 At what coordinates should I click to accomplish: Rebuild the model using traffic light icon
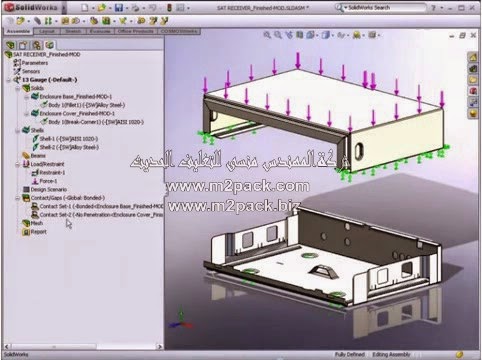click(x=169, y=7)
